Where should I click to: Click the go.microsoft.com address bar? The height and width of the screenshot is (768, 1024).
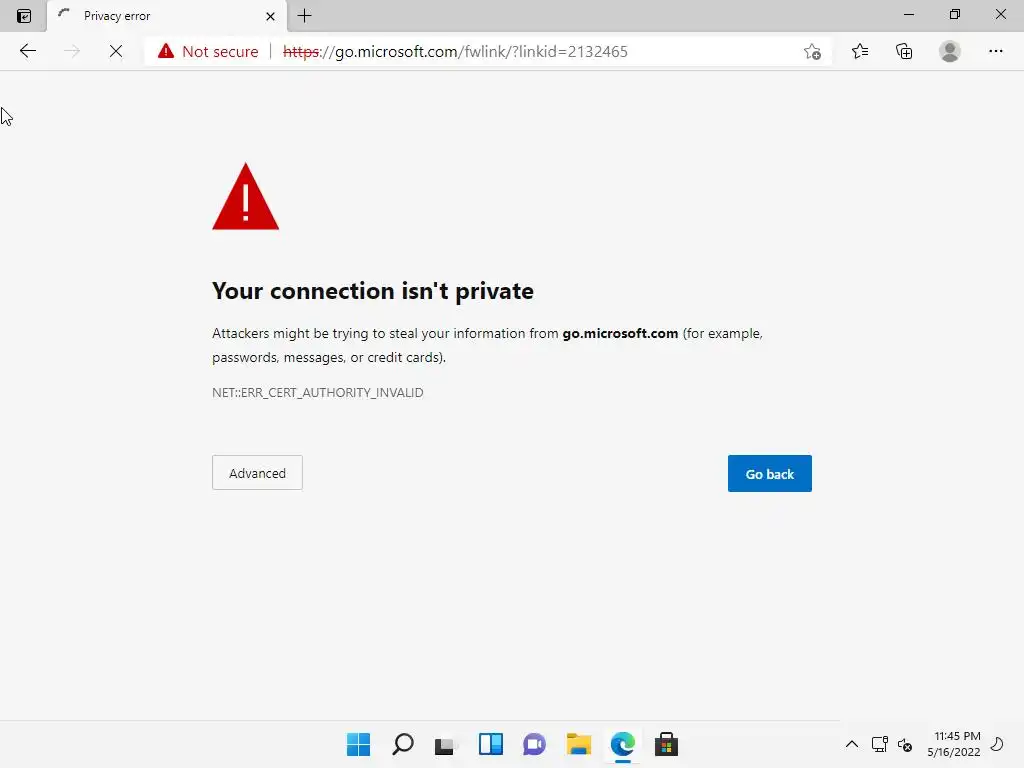481,52
